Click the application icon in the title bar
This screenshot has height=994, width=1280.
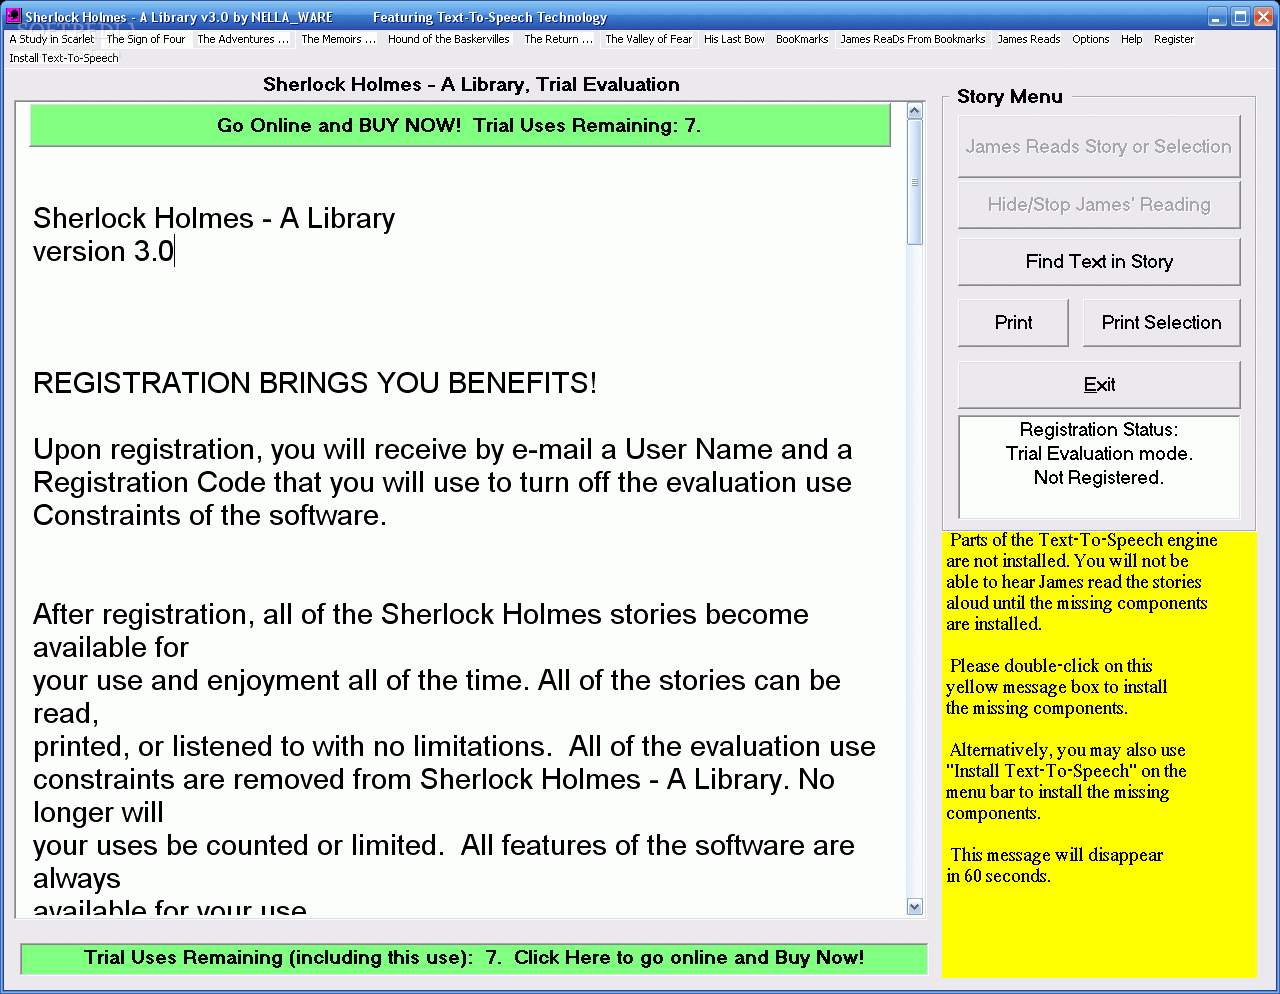pos(13,16)
